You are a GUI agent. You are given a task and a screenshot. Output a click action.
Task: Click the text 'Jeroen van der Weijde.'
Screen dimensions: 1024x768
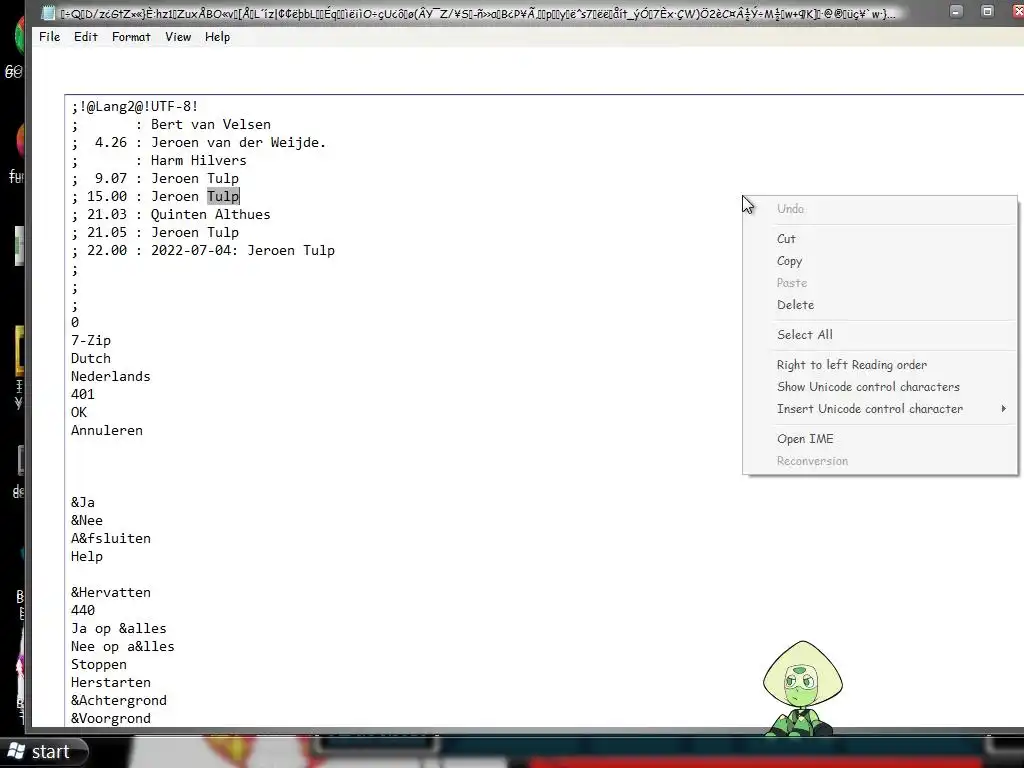point(238,142)
